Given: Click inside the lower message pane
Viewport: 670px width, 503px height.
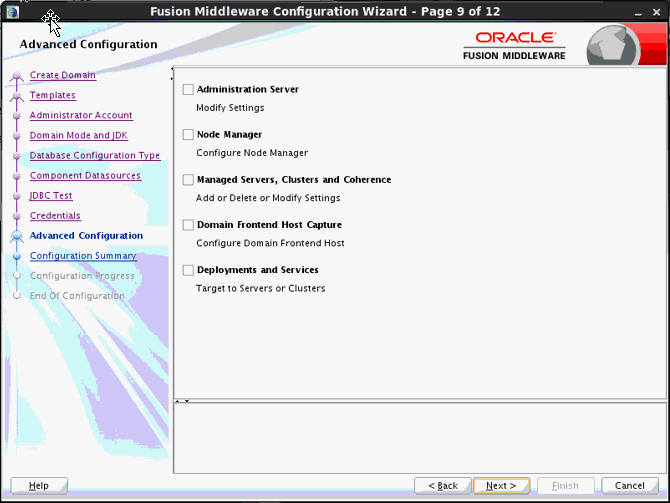Looking at the screenshot, I should (420, 438).
